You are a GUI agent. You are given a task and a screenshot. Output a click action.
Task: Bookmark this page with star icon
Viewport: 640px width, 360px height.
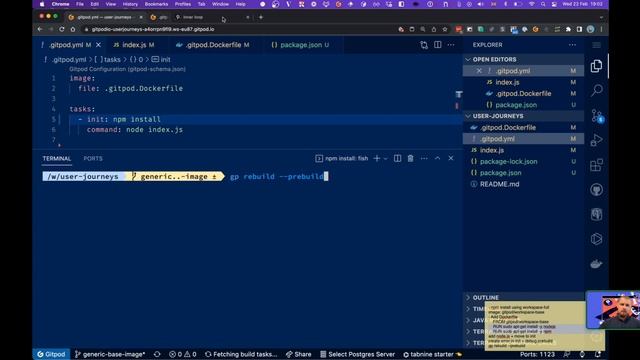(x=445, y=29)
